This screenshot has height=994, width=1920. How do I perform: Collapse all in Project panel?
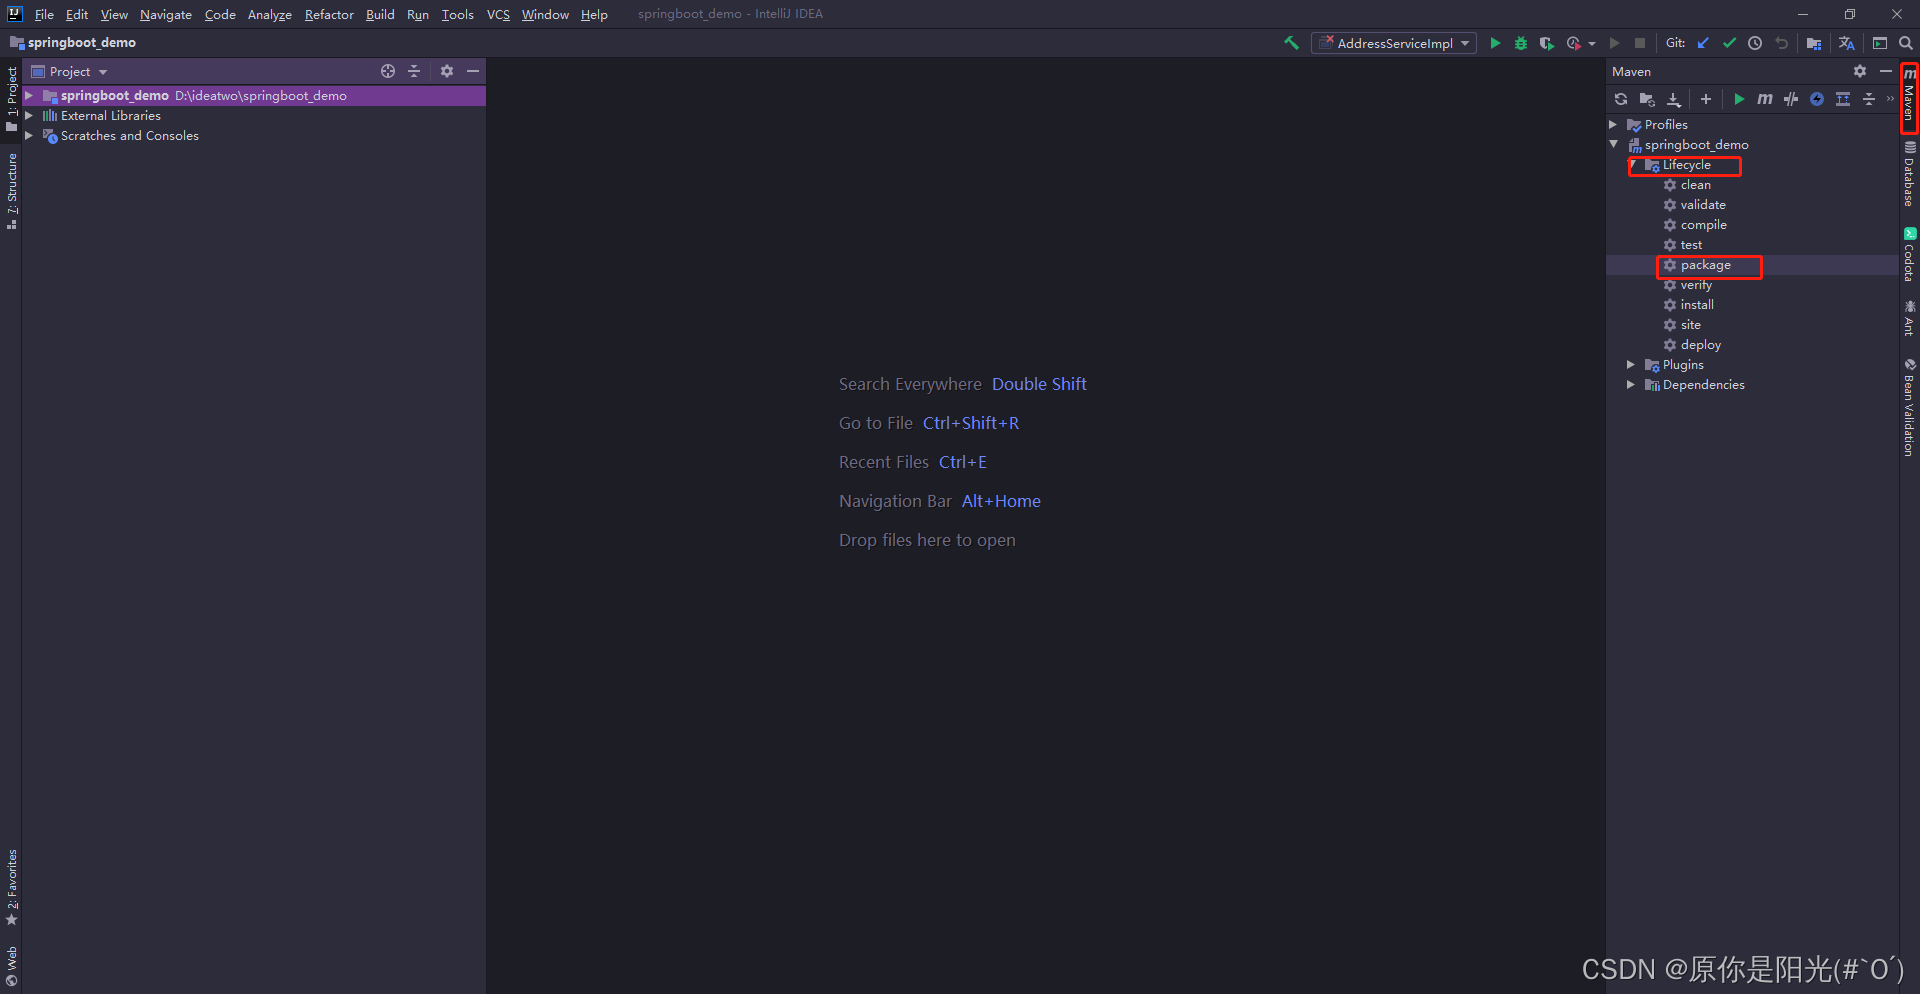(414, 71)
